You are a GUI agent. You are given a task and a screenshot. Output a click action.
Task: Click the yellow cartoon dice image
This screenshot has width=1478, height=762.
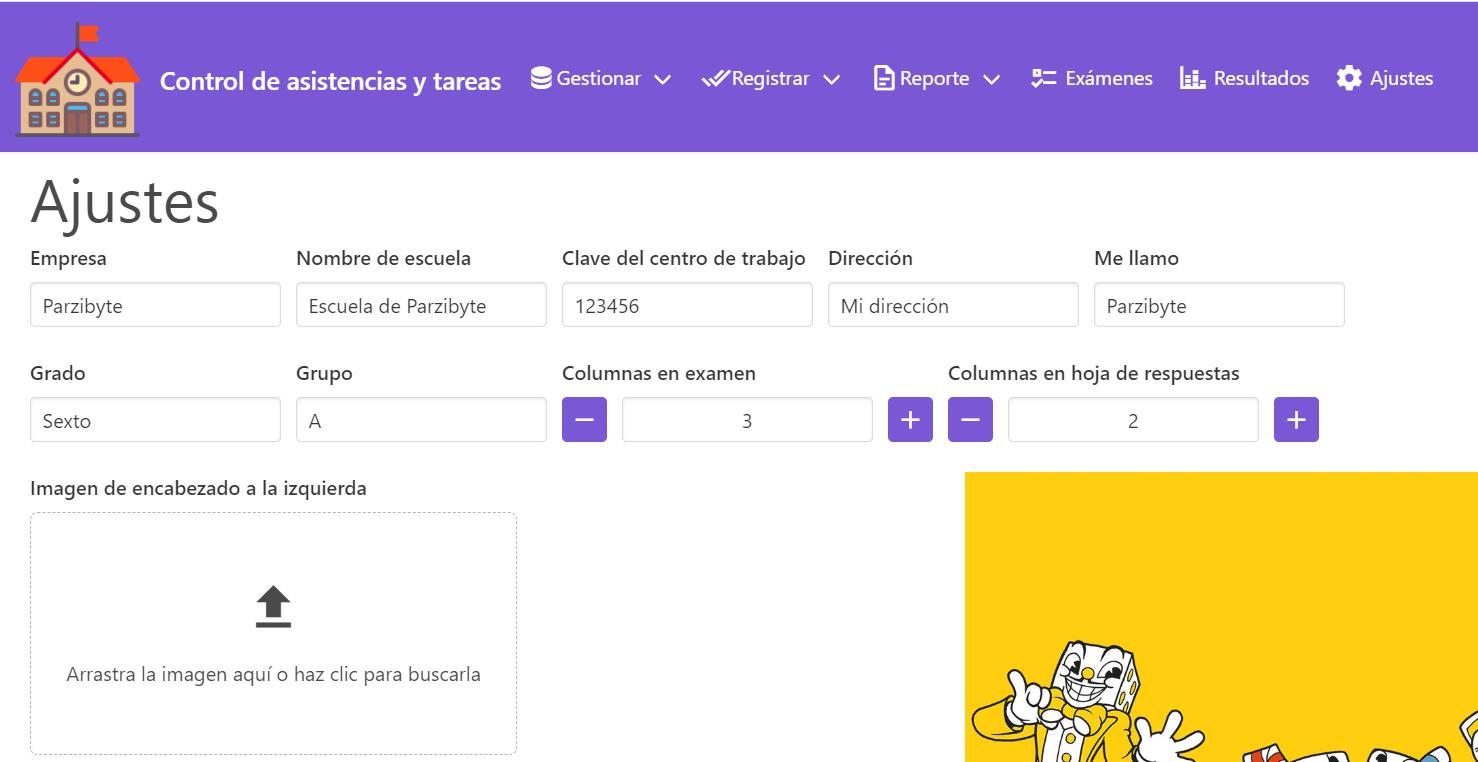coord(1221,617)
